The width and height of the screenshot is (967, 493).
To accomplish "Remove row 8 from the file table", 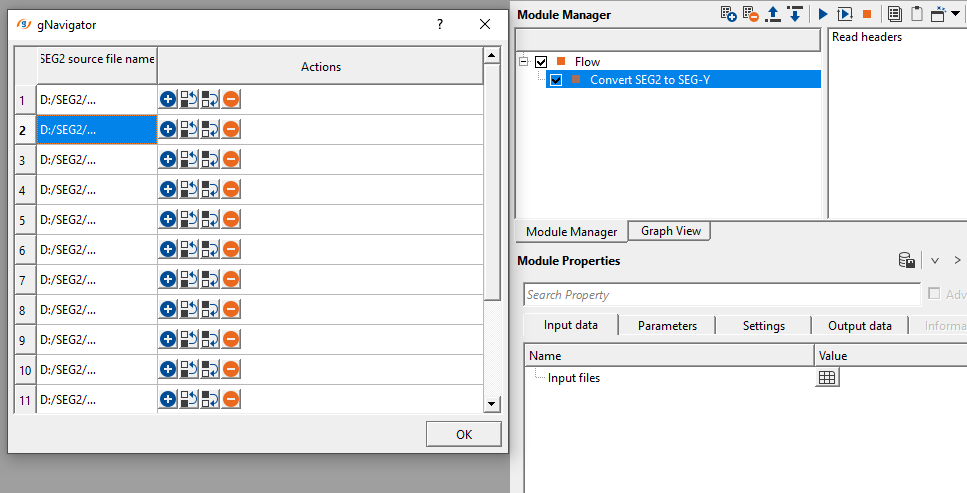I will point(231,309).
